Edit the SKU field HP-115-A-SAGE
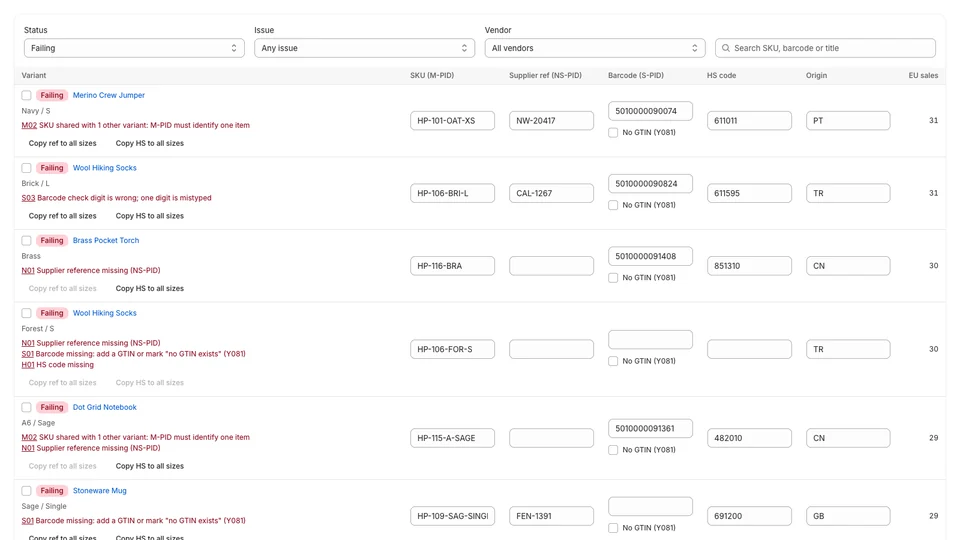 (452, 438)
